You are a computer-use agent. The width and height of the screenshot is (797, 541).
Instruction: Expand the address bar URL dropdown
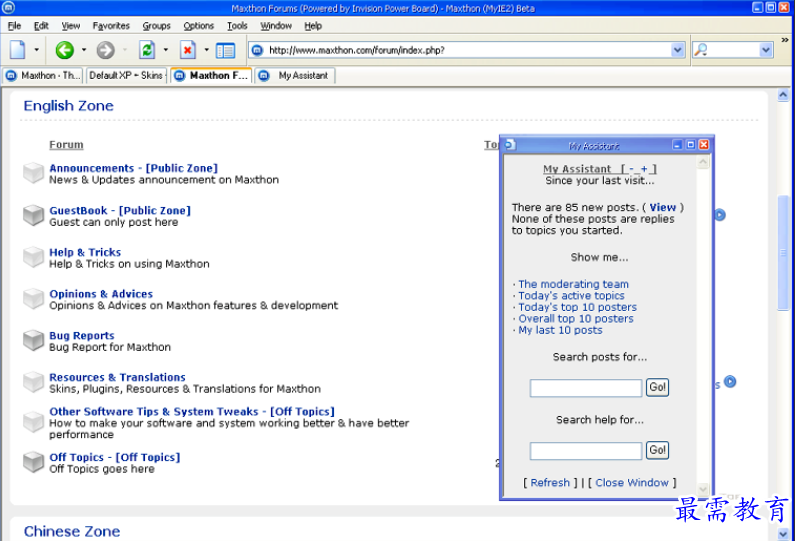tap(678, 50)
